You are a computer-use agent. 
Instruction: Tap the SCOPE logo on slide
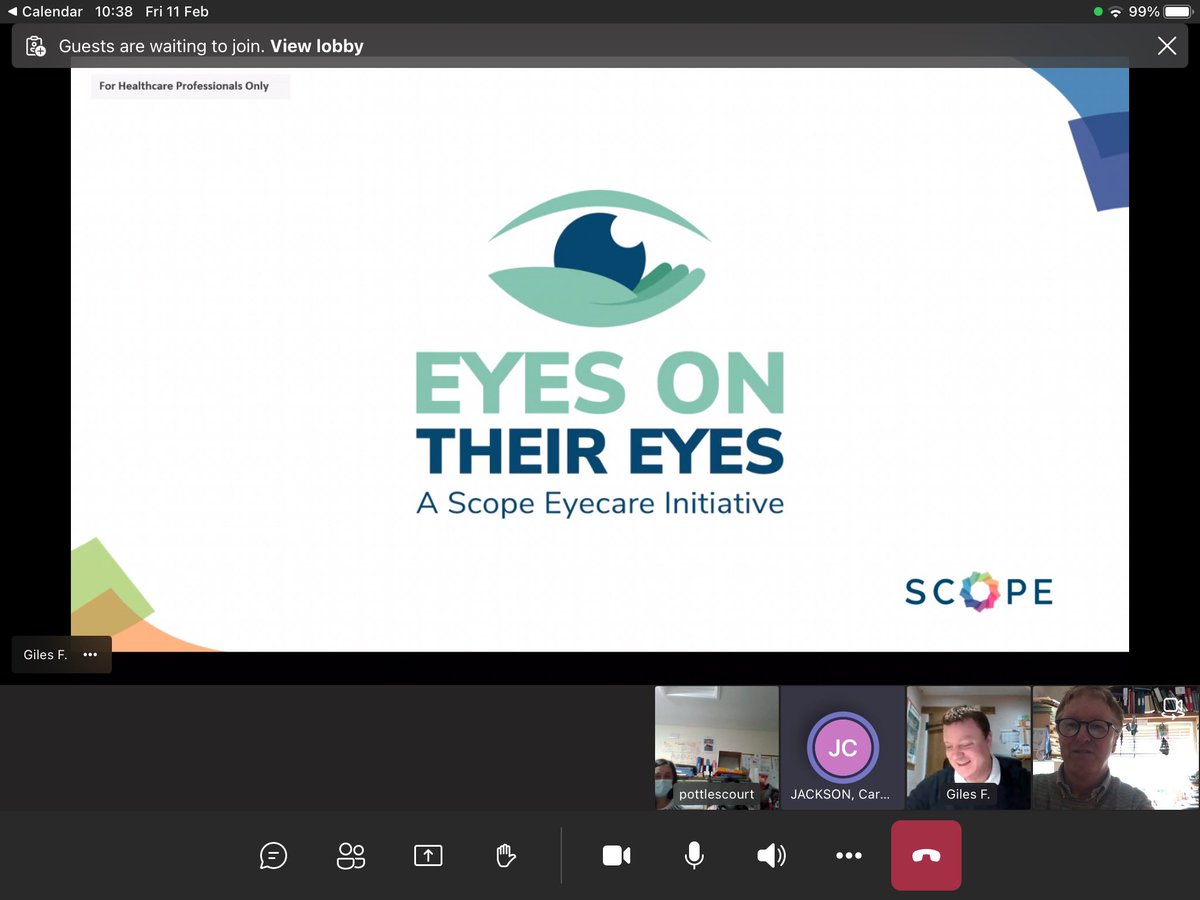(x=979, y=592)
